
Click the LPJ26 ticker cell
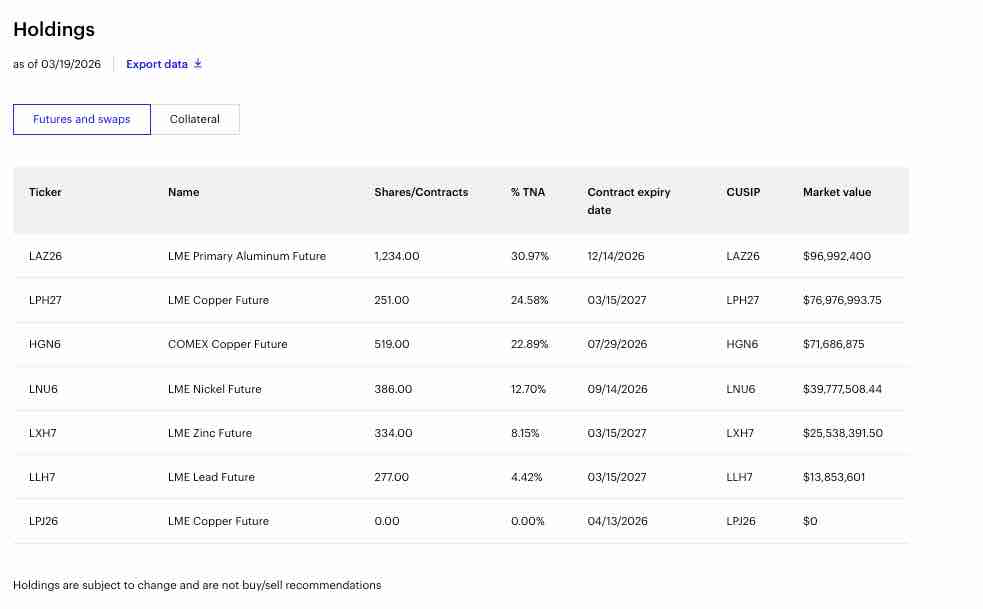click(43, 521)
